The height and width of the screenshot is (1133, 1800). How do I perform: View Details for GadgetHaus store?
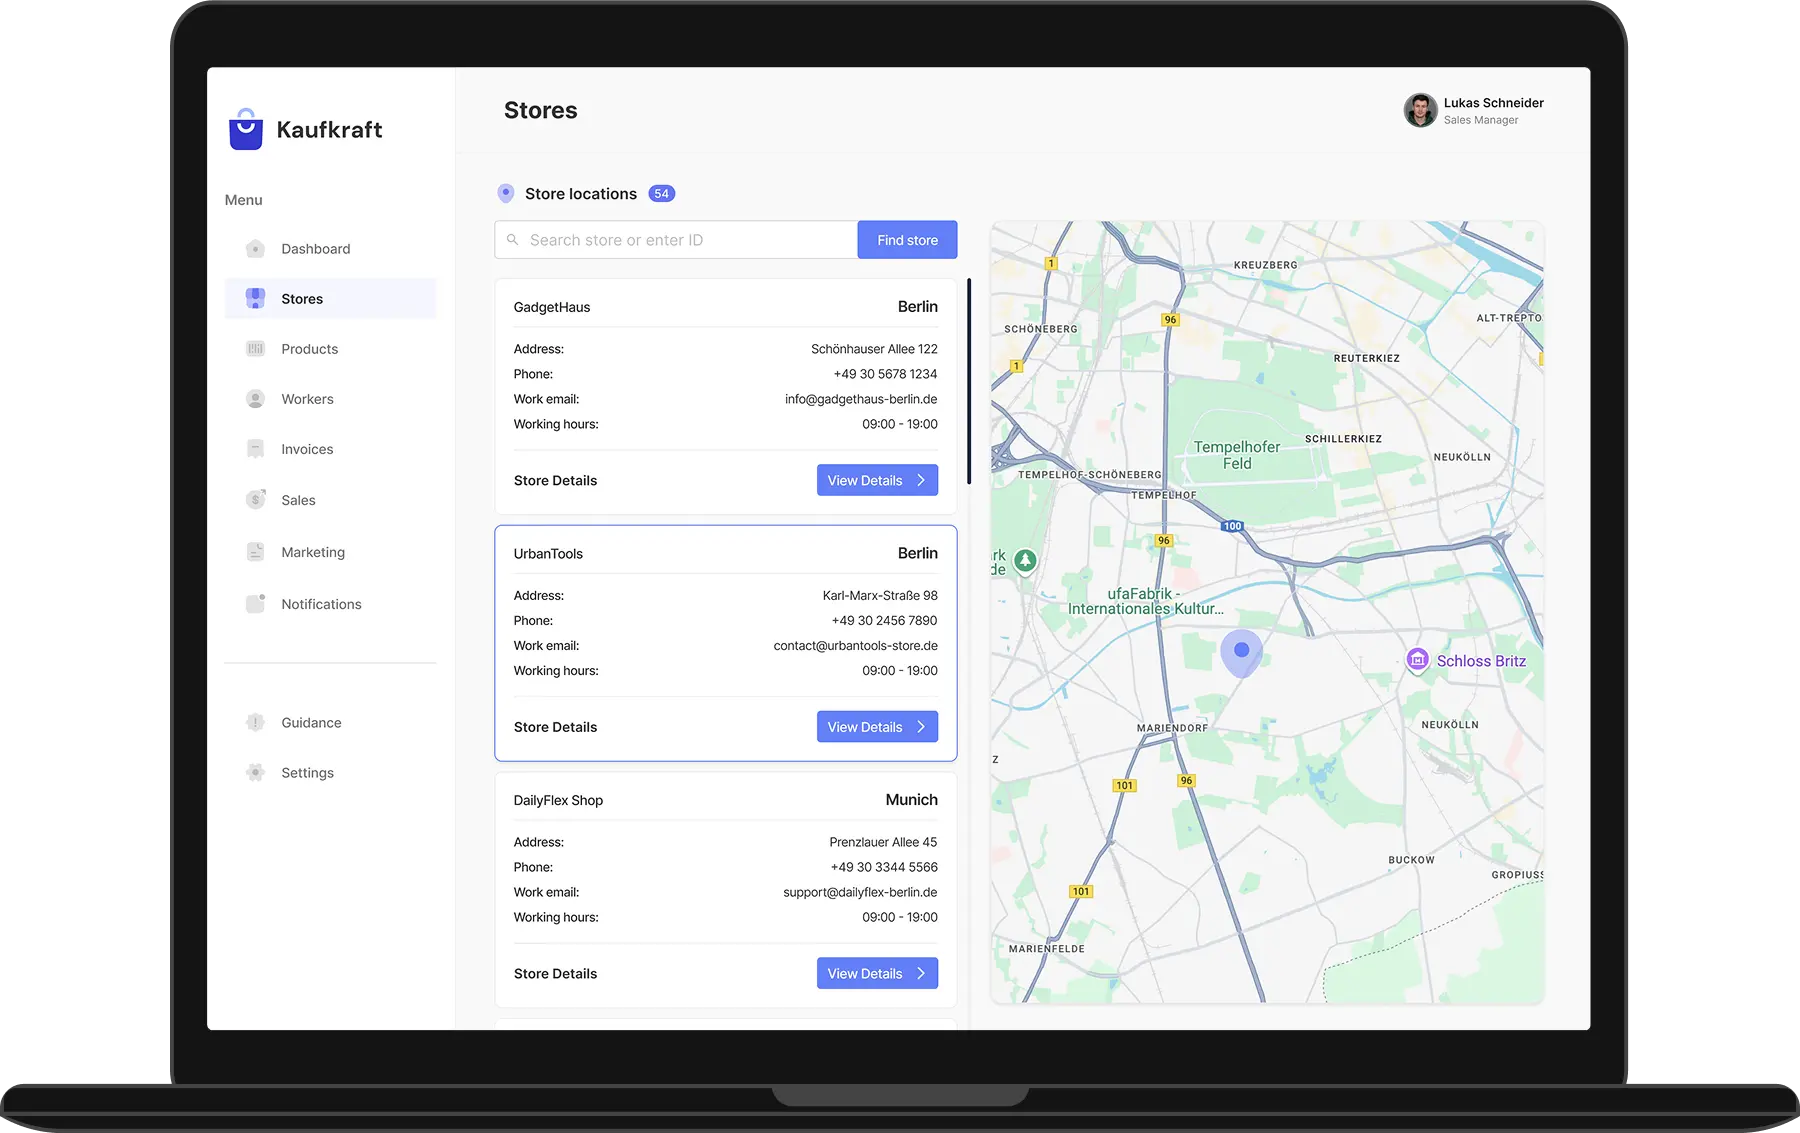(876, 481)
